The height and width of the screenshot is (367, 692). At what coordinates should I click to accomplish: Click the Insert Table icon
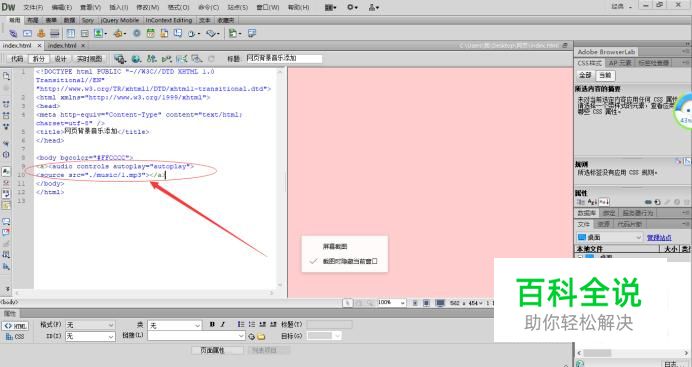tap(71, 33)
